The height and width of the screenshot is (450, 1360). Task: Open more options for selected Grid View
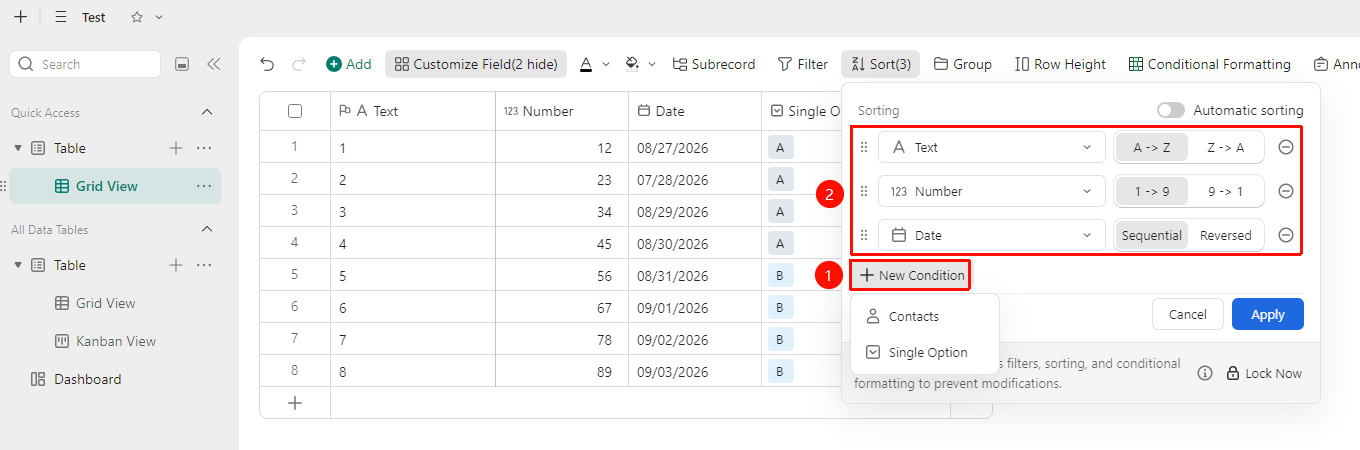click(204, 186)
